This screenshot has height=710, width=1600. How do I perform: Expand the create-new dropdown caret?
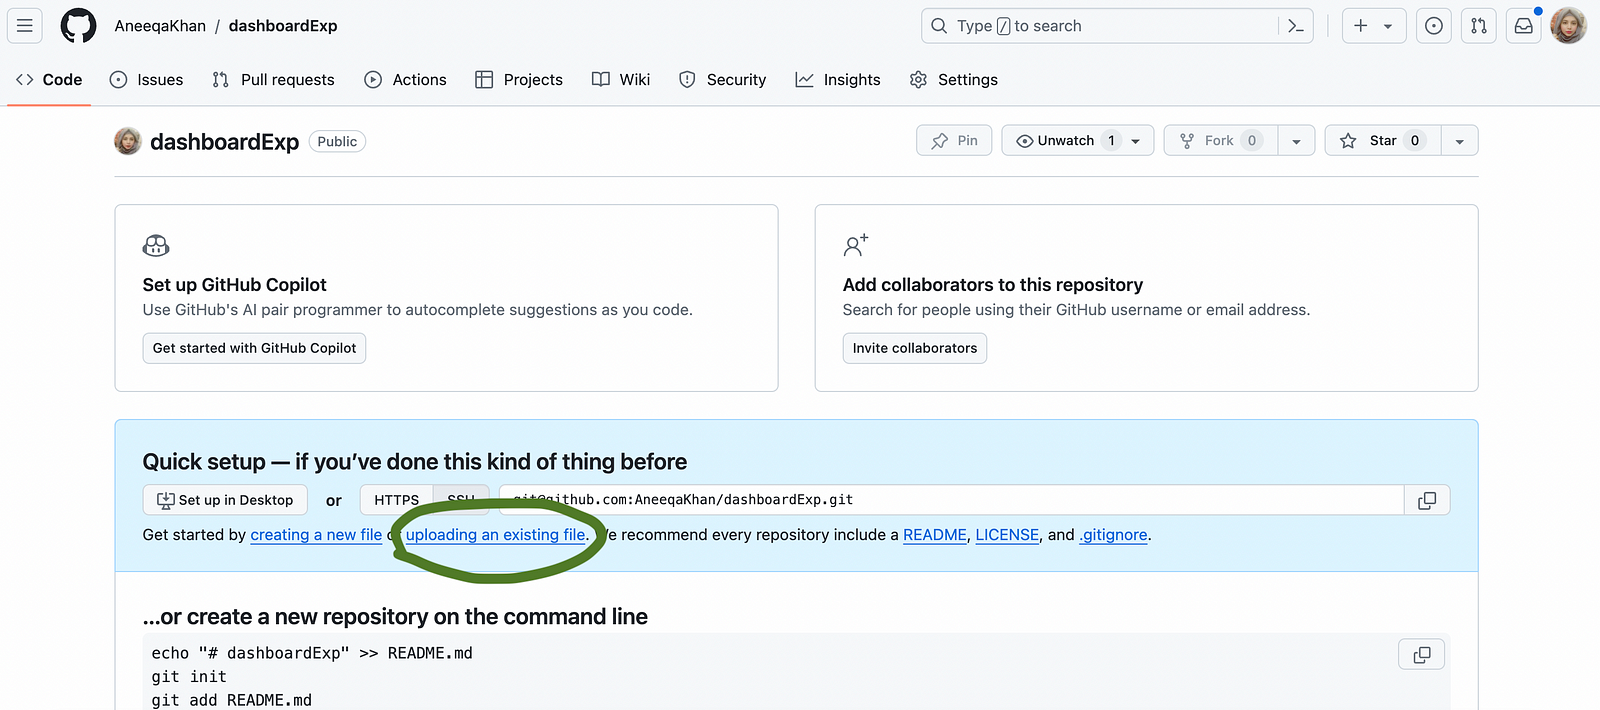point(1388,26)
